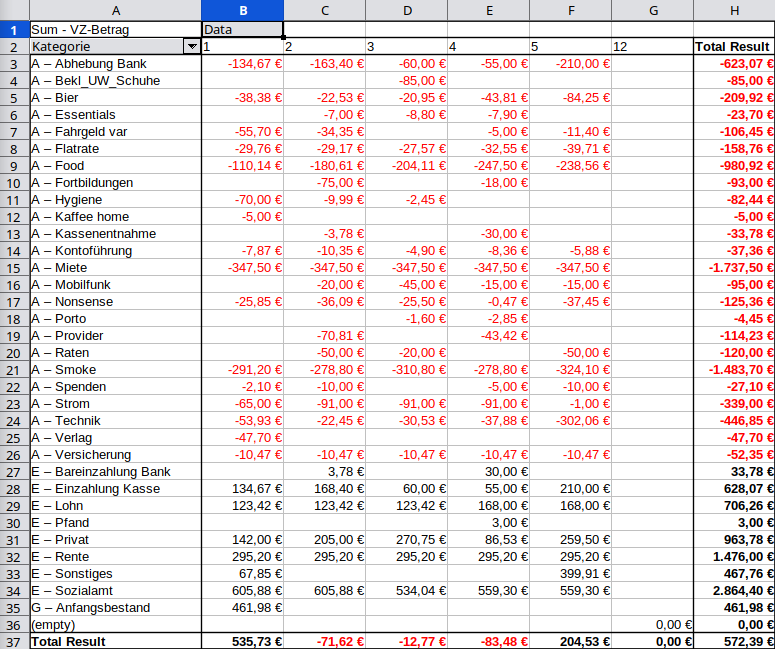Select the A – Miete category cell
This screenshot has width=775, height=649.
(x=115, y=268)
